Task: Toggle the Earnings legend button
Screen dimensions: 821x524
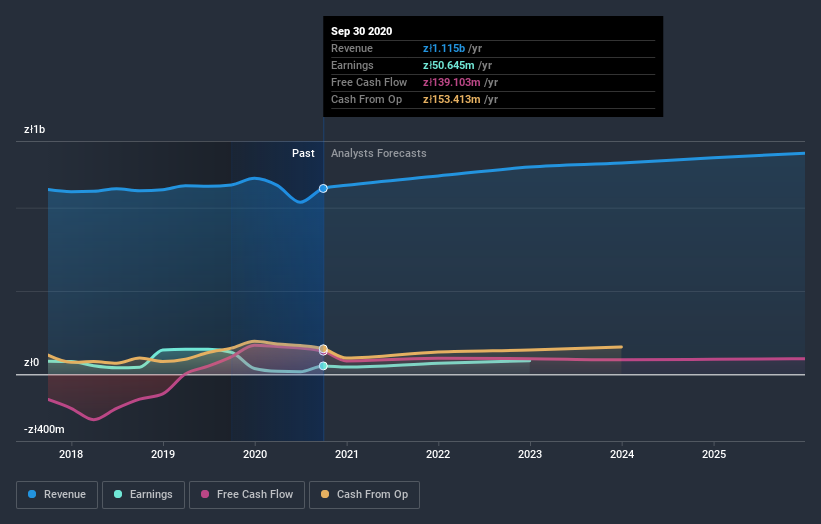Action: 143,495
